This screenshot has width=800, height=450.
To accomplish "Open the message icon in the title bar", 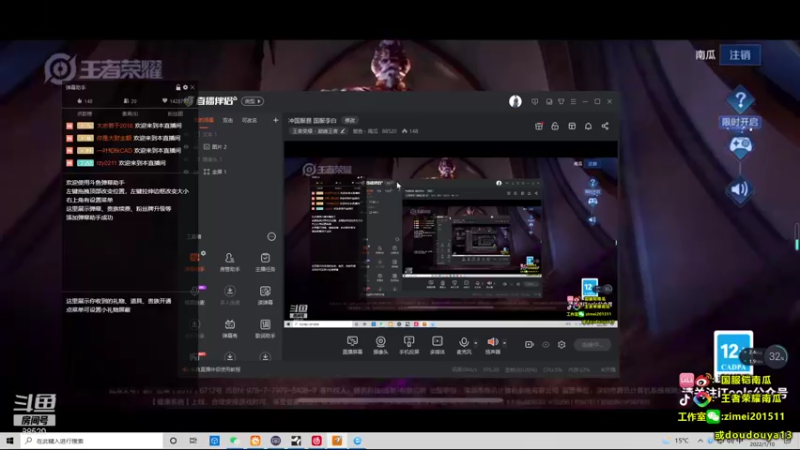I will point(534,102).
